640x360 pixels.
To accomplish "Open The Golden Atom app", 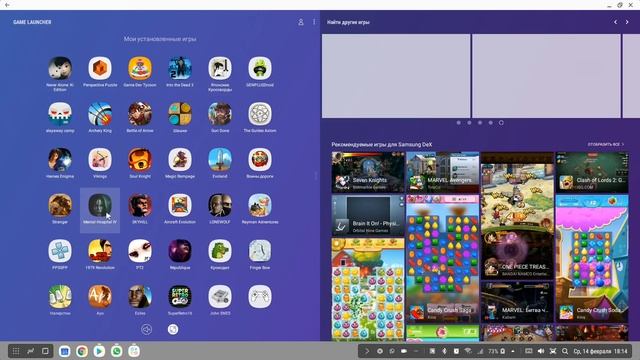I will tap(260, 114).
